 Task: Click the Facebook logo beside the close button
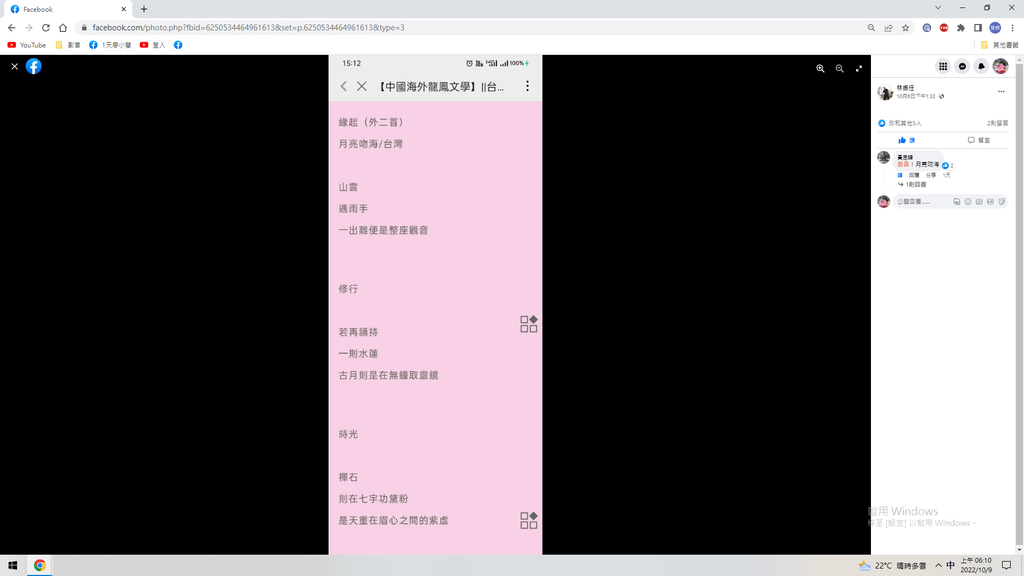[x=34, y=66]
